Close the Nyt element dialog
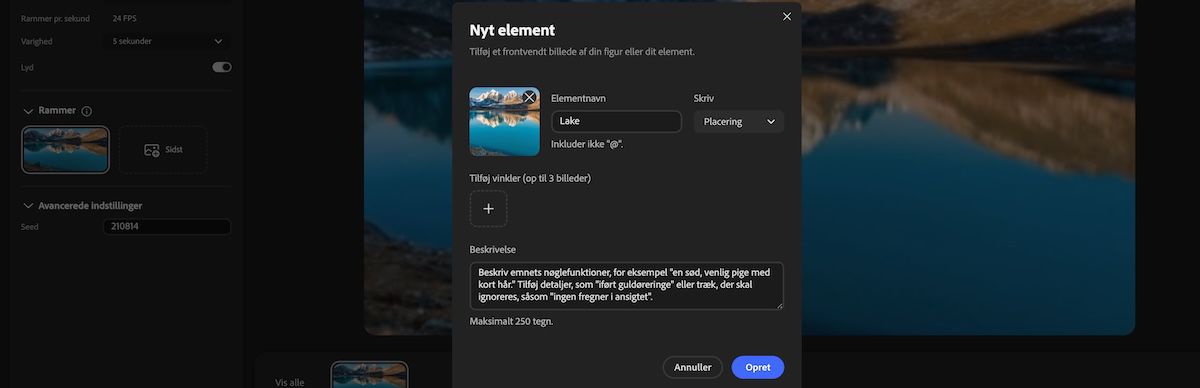Image resolution: width=1200 pixels, height=388 pixels. click(787, 16)
